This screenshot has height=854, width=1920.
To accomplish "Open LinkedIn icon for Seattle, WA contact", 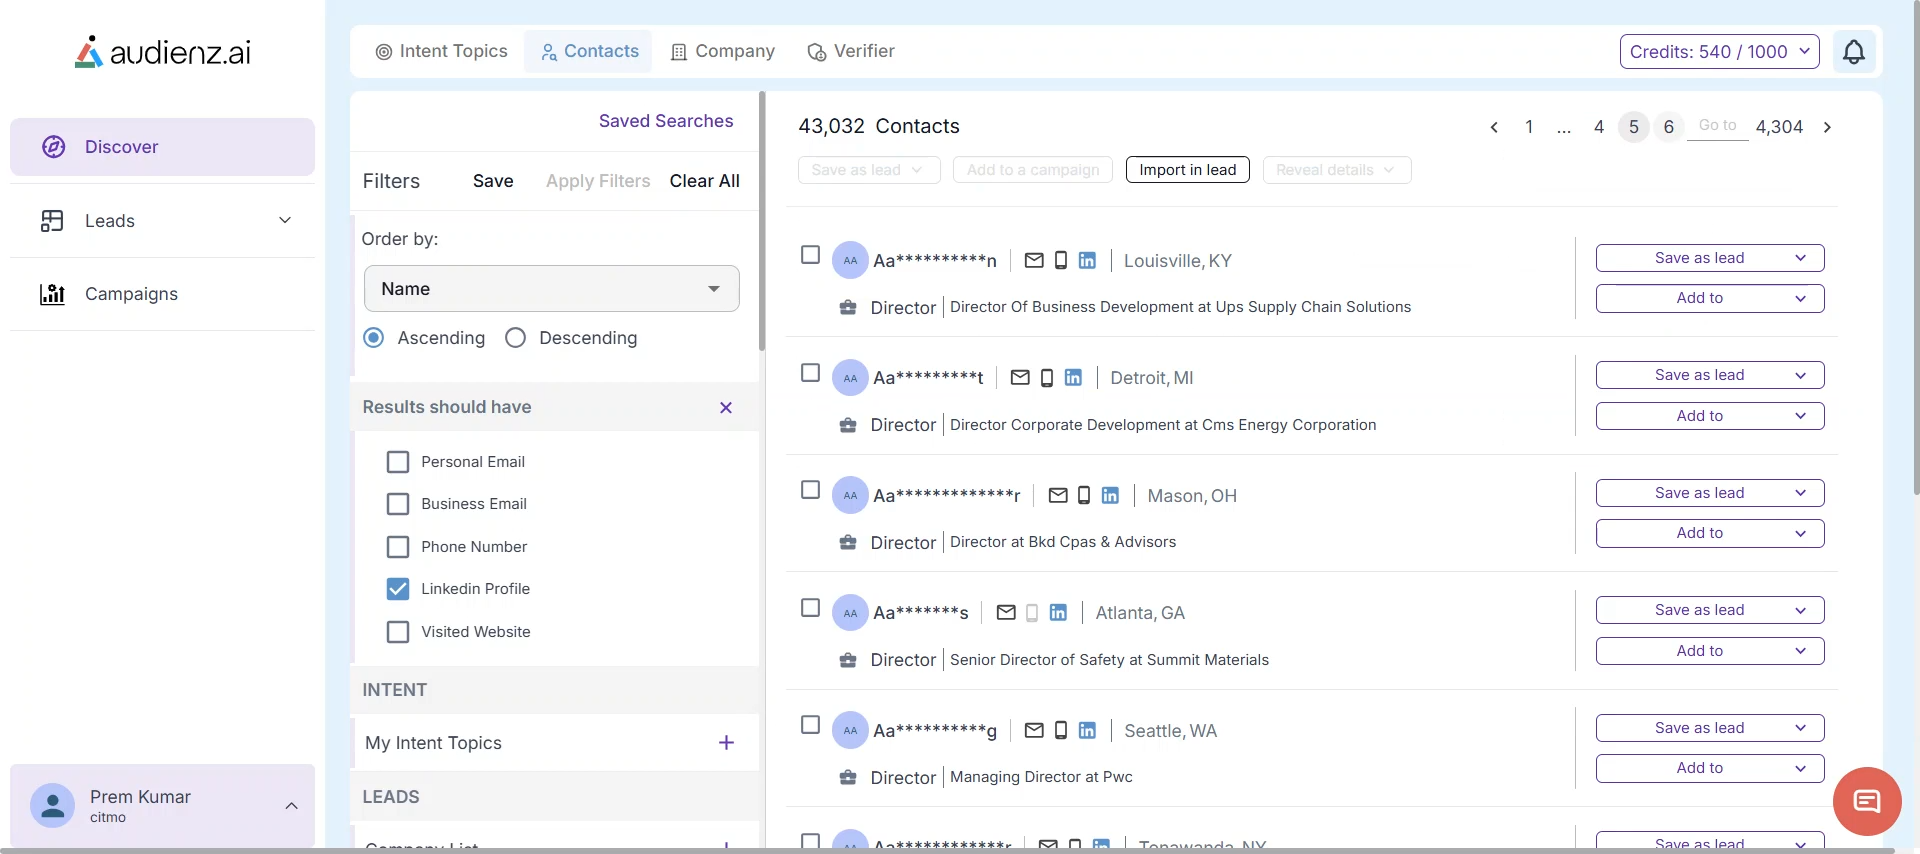I will 1087,730.
